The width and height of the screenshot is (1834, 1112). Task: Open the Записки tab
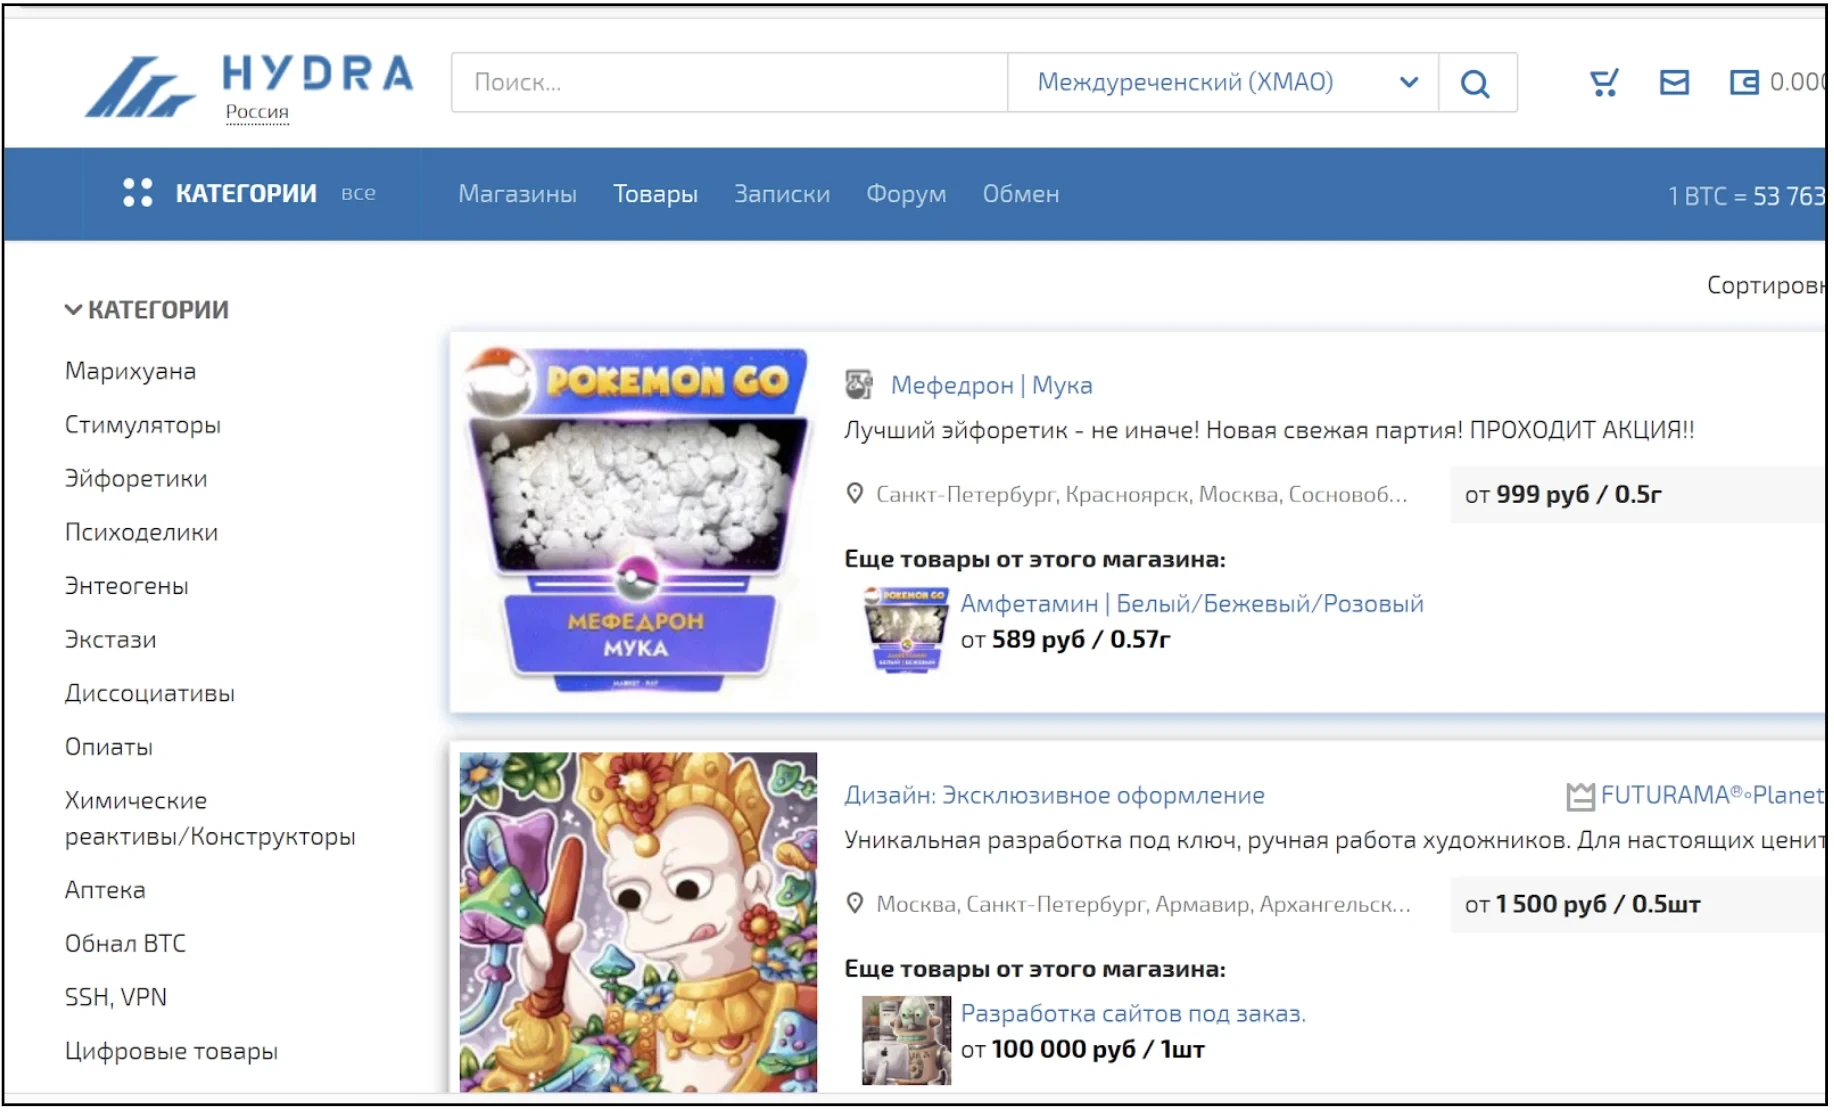pos(782,194)
